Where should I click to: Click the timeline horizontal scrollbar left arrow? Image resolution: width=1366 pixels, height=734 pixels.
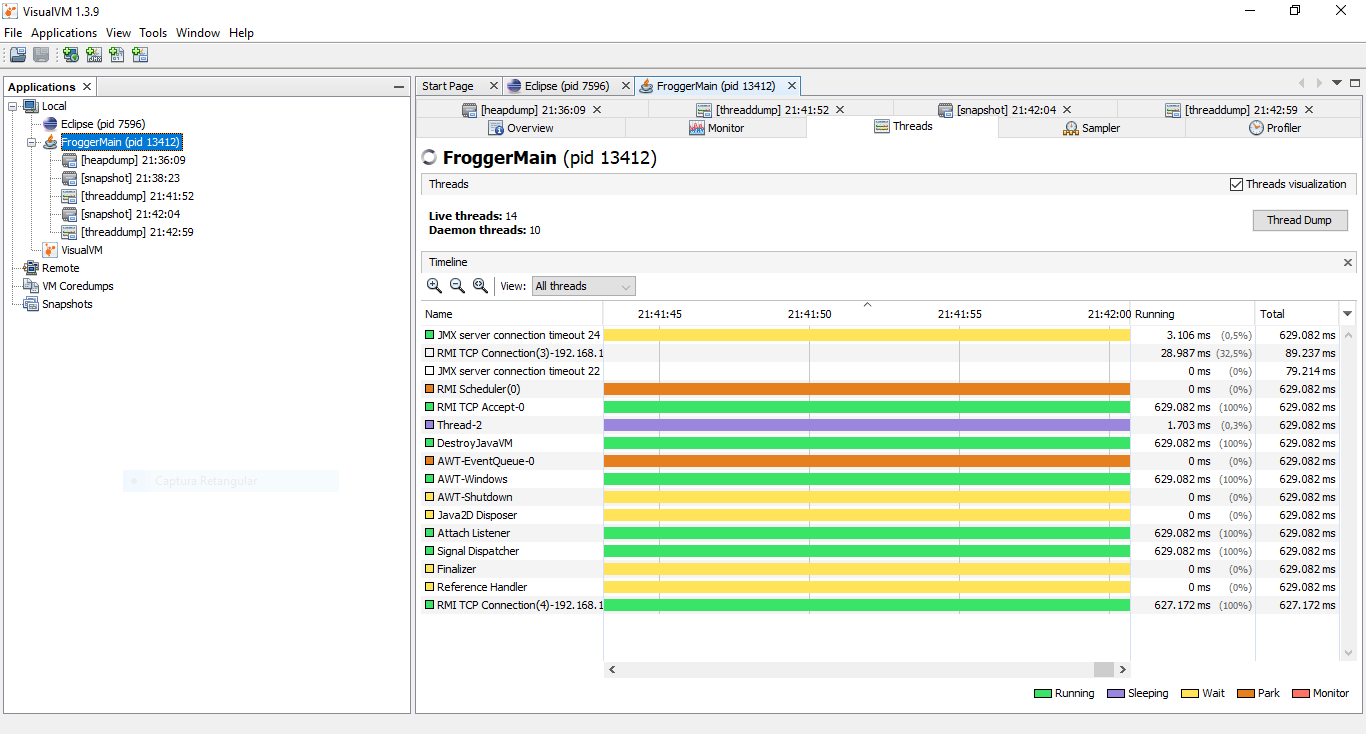click(x=612, y=670)
